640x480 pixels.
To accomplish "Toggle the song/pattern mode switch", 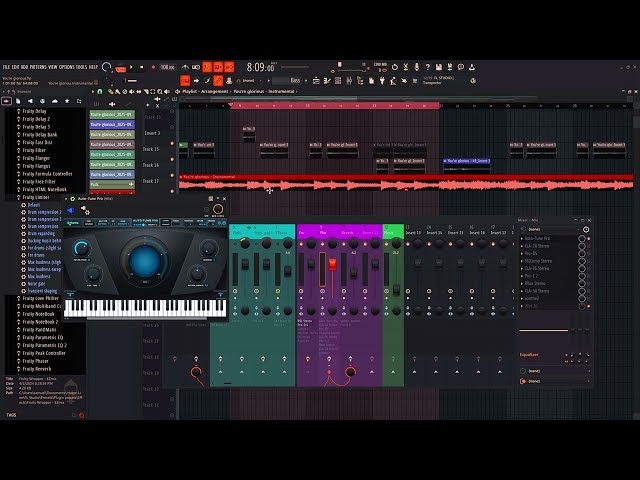I will (120, 69).
